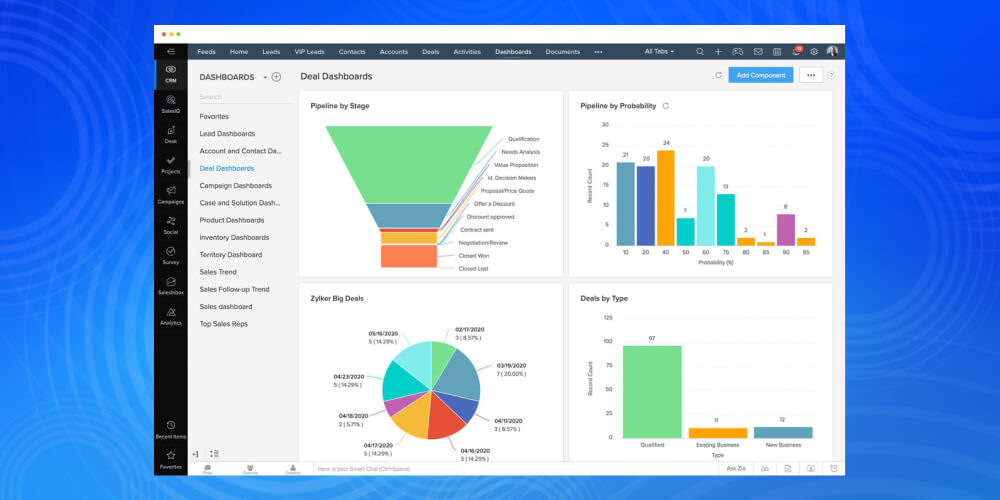This screenshot has width=1000, height=500.
Task: Open Campaign Dashboards in the list
Action: click(x=235, y=185)
